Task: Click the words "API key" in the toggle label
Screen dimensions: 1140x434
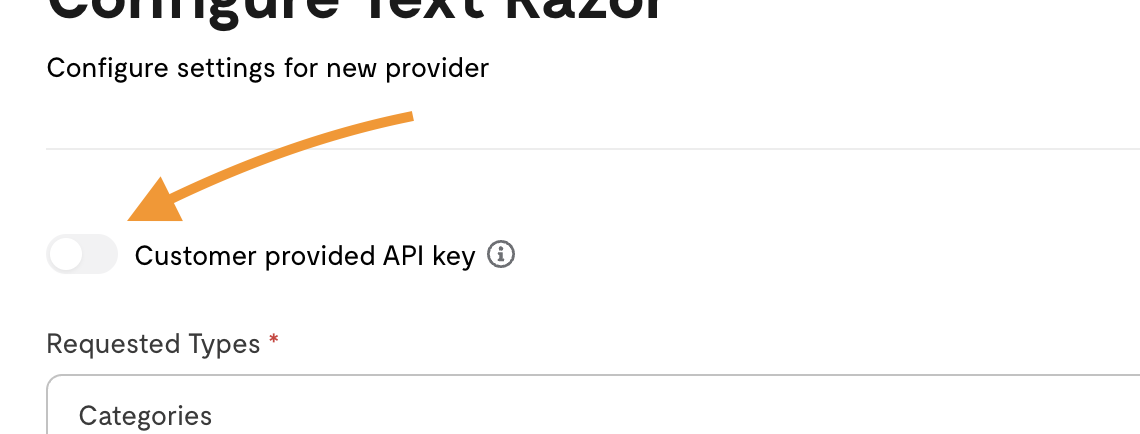Action: point(429,256)
